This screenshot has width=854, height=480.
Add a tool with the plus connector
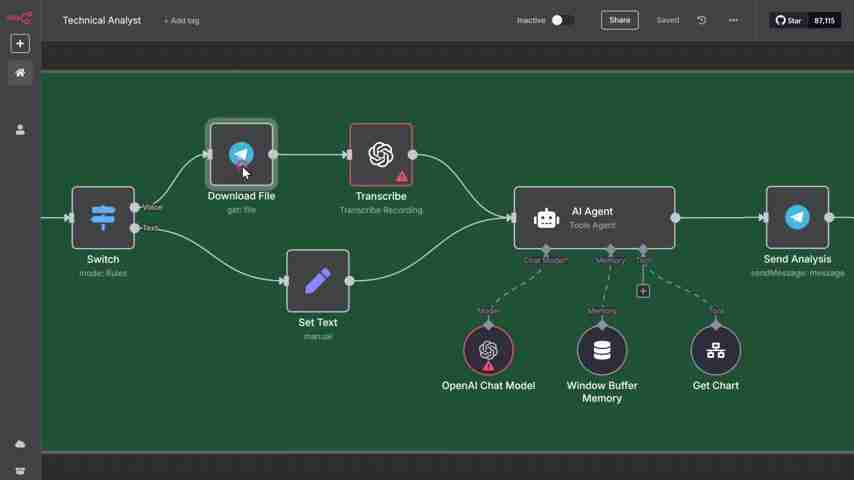point(643,291)
